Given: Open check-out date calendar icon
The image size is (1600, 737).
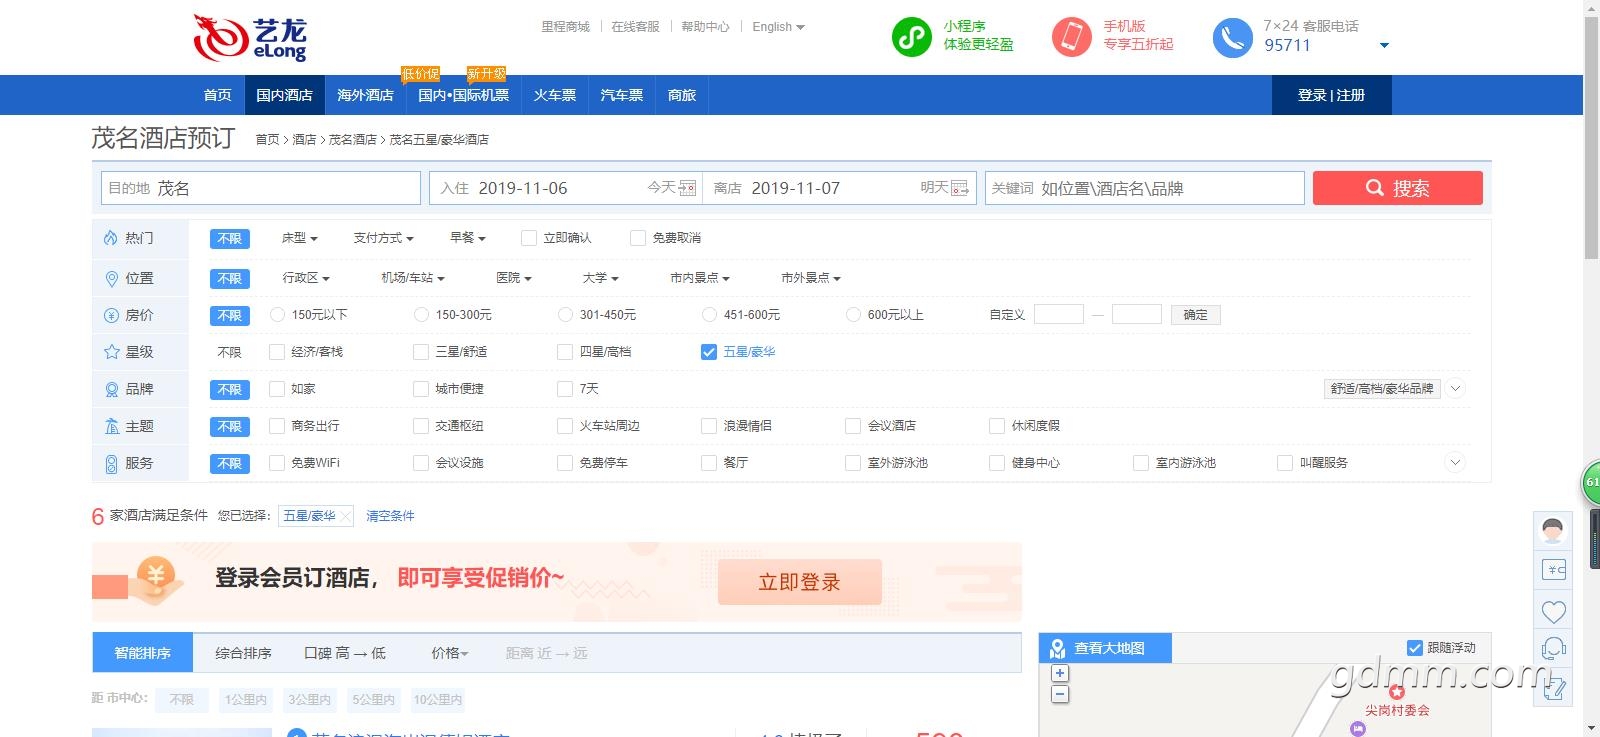Looking at the screenshot, I should 960,188.
